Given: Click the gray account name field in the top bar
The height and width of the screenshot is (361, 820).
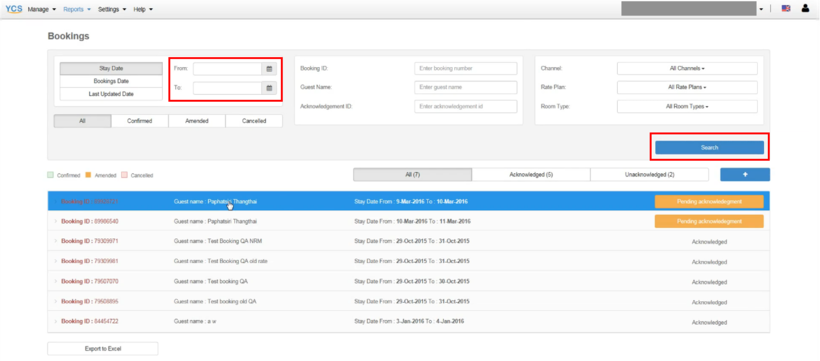Looking at the screenshot, I should 689,9.
